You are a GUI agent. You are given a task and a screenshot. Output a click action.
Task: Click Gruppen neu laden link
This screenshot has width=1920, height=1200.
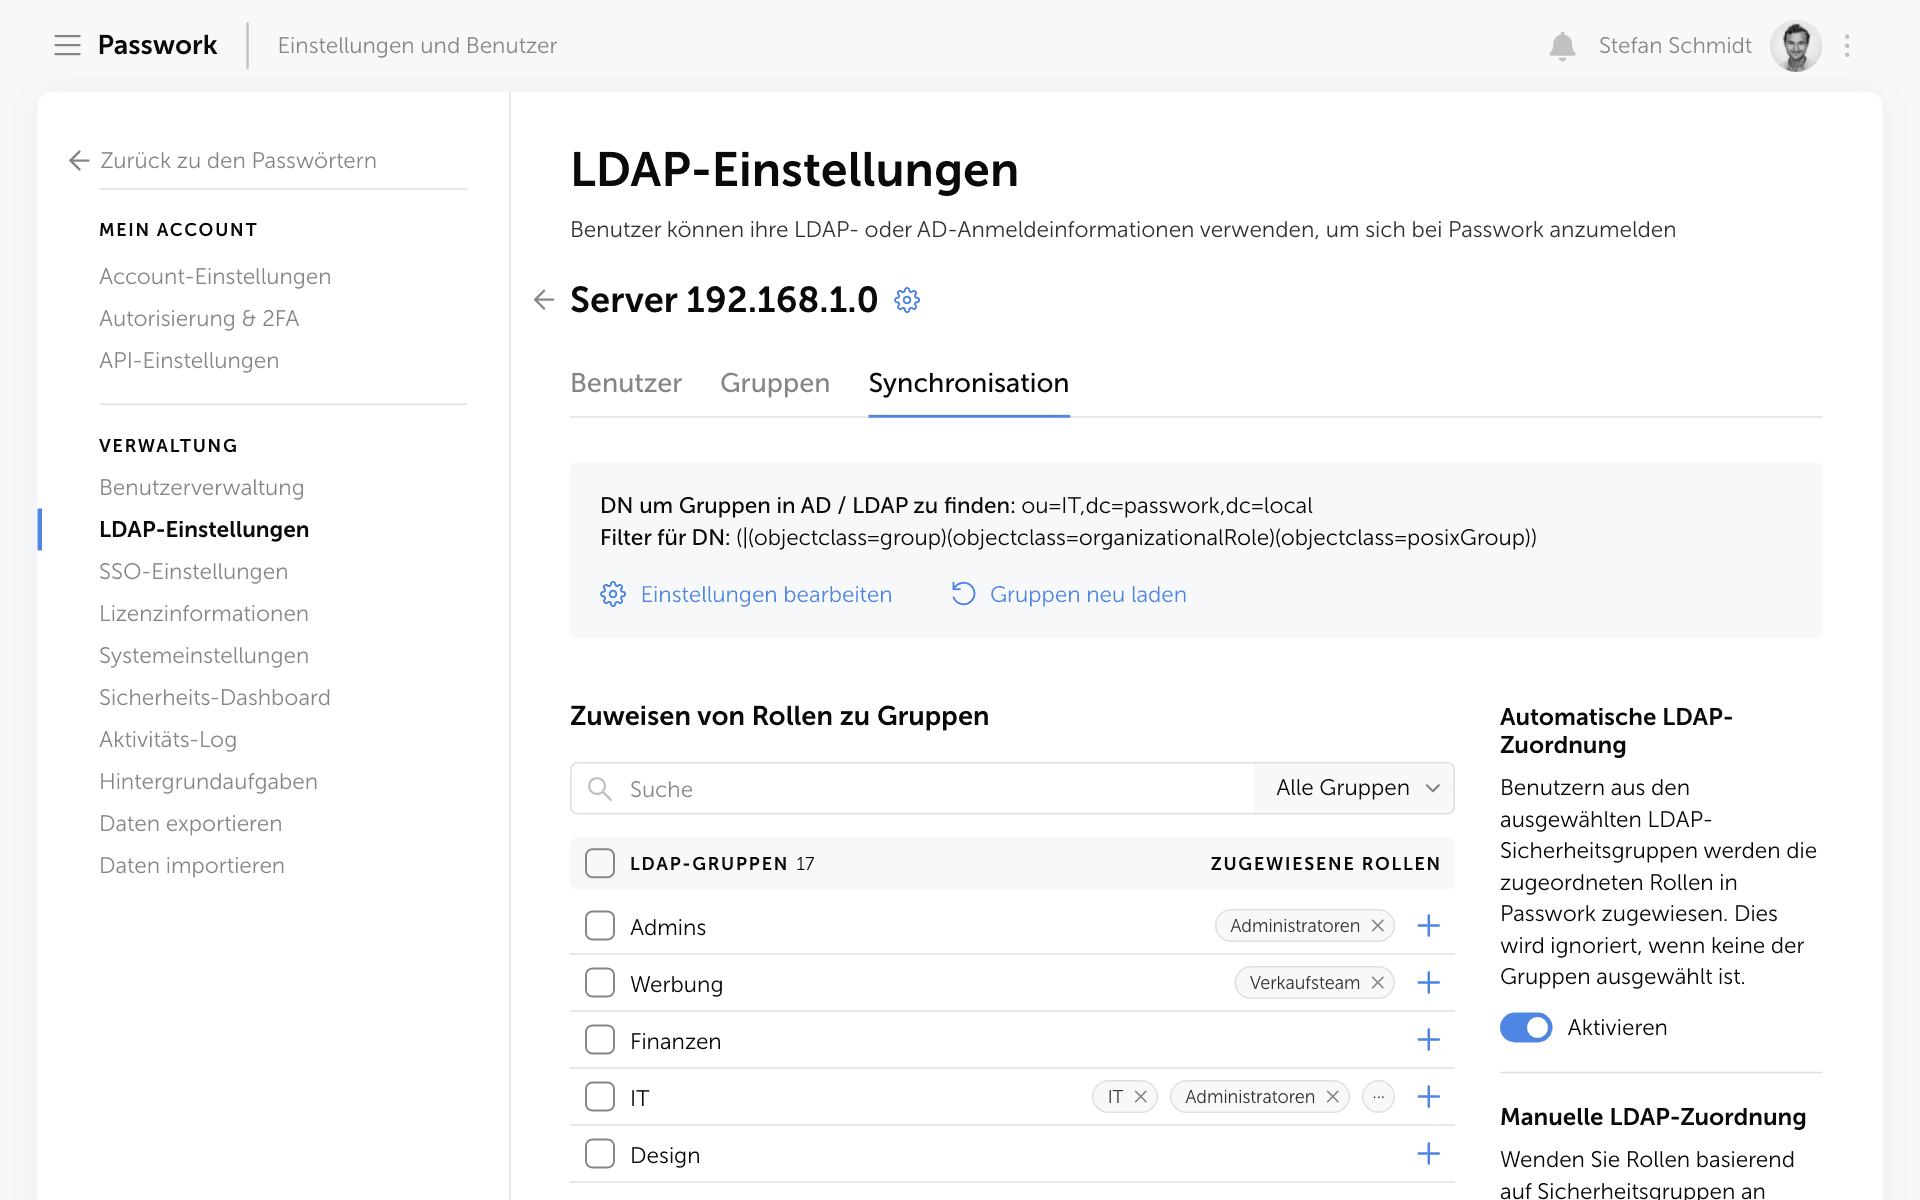(1088, 594)
